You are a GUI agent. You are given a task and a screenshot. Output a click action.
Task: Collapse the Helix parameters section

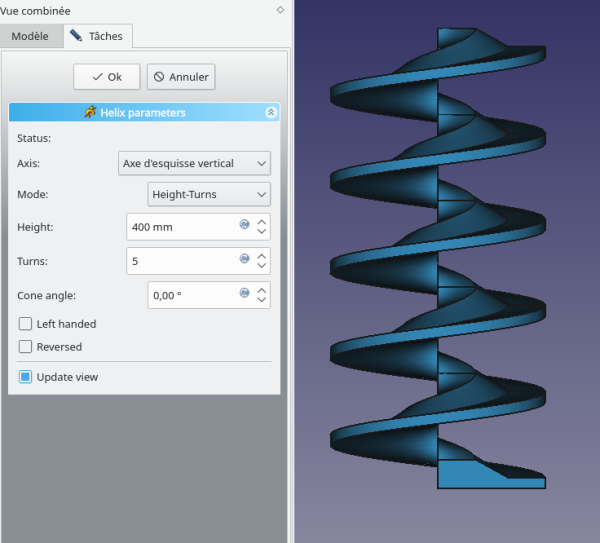click(271, 112)
